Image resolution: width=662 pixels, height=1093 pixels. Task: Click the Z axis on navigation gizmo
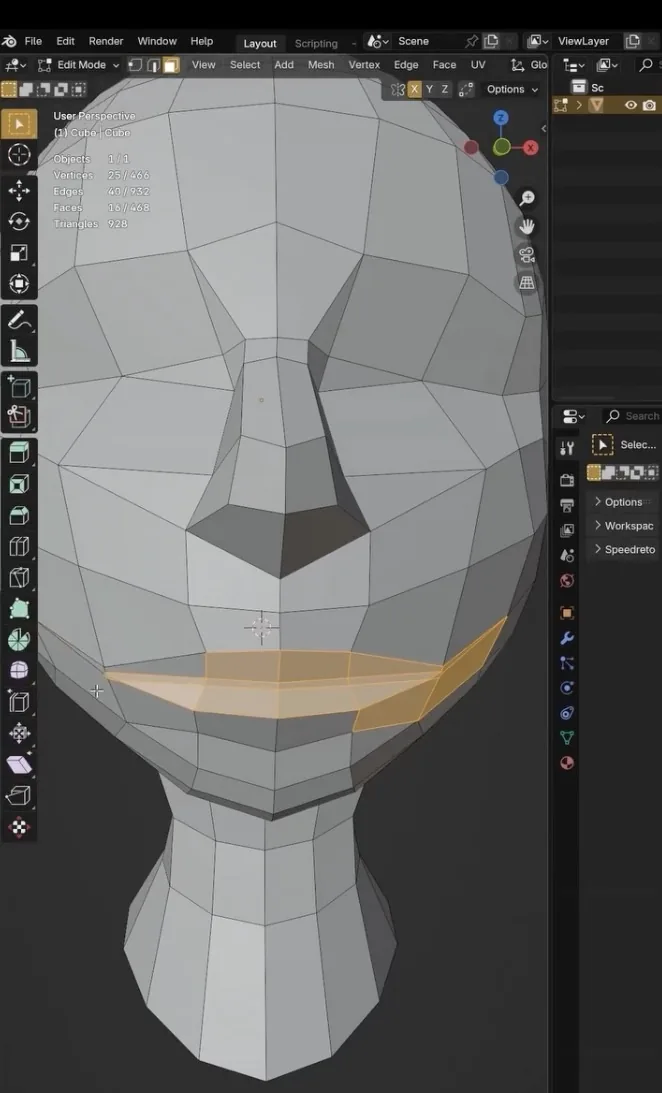tap(500, 118)
